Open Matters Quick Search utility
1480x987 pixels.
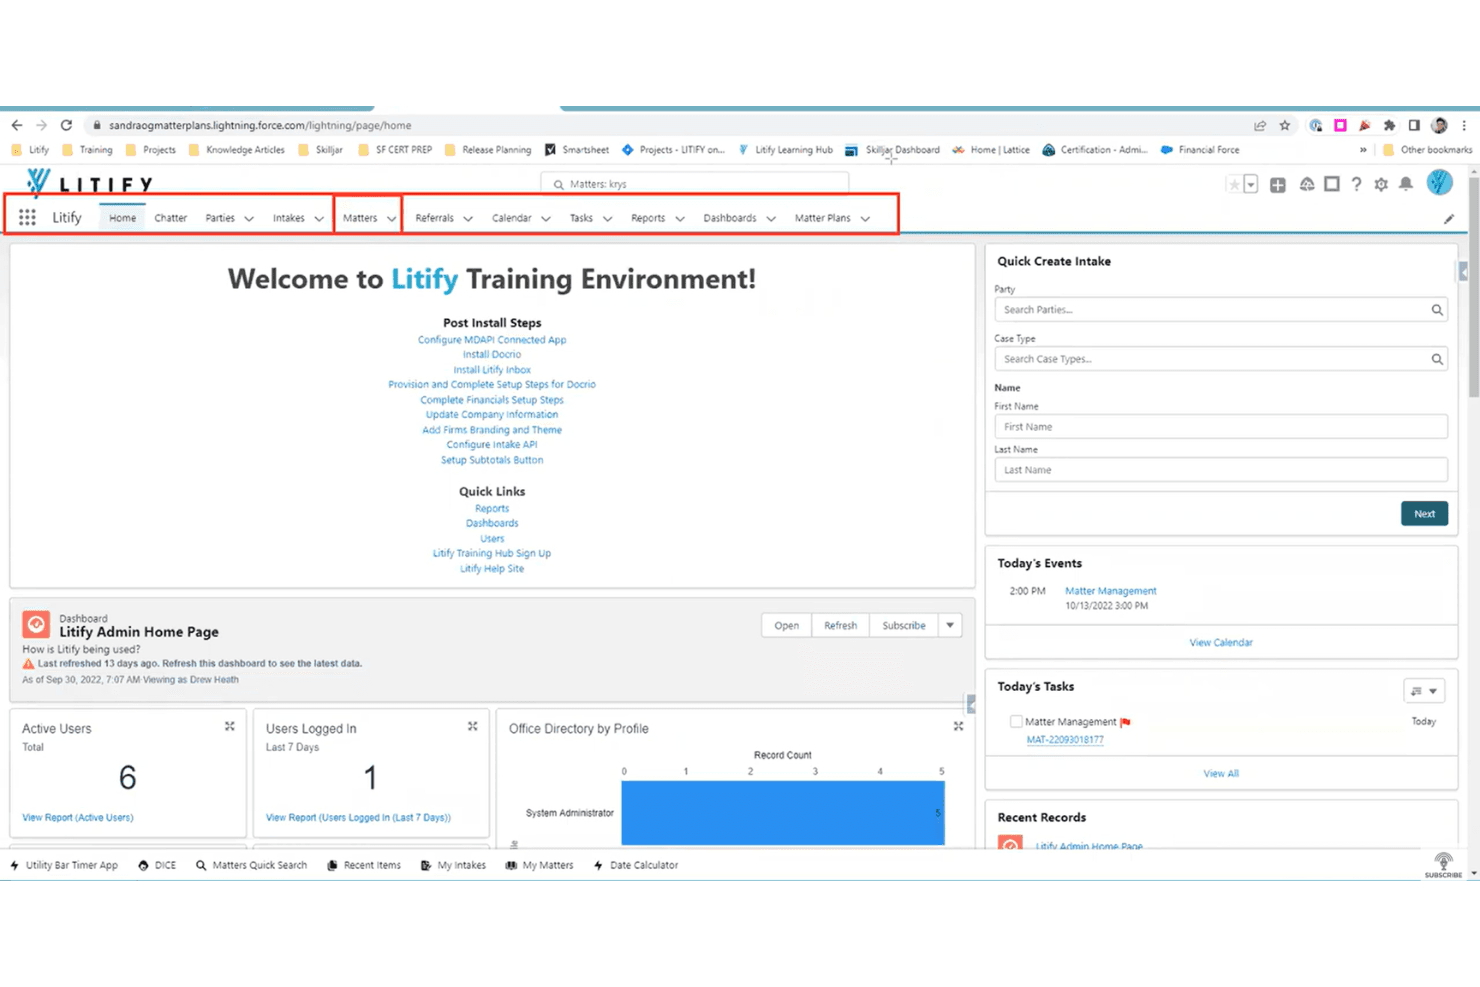coord(251,865)
